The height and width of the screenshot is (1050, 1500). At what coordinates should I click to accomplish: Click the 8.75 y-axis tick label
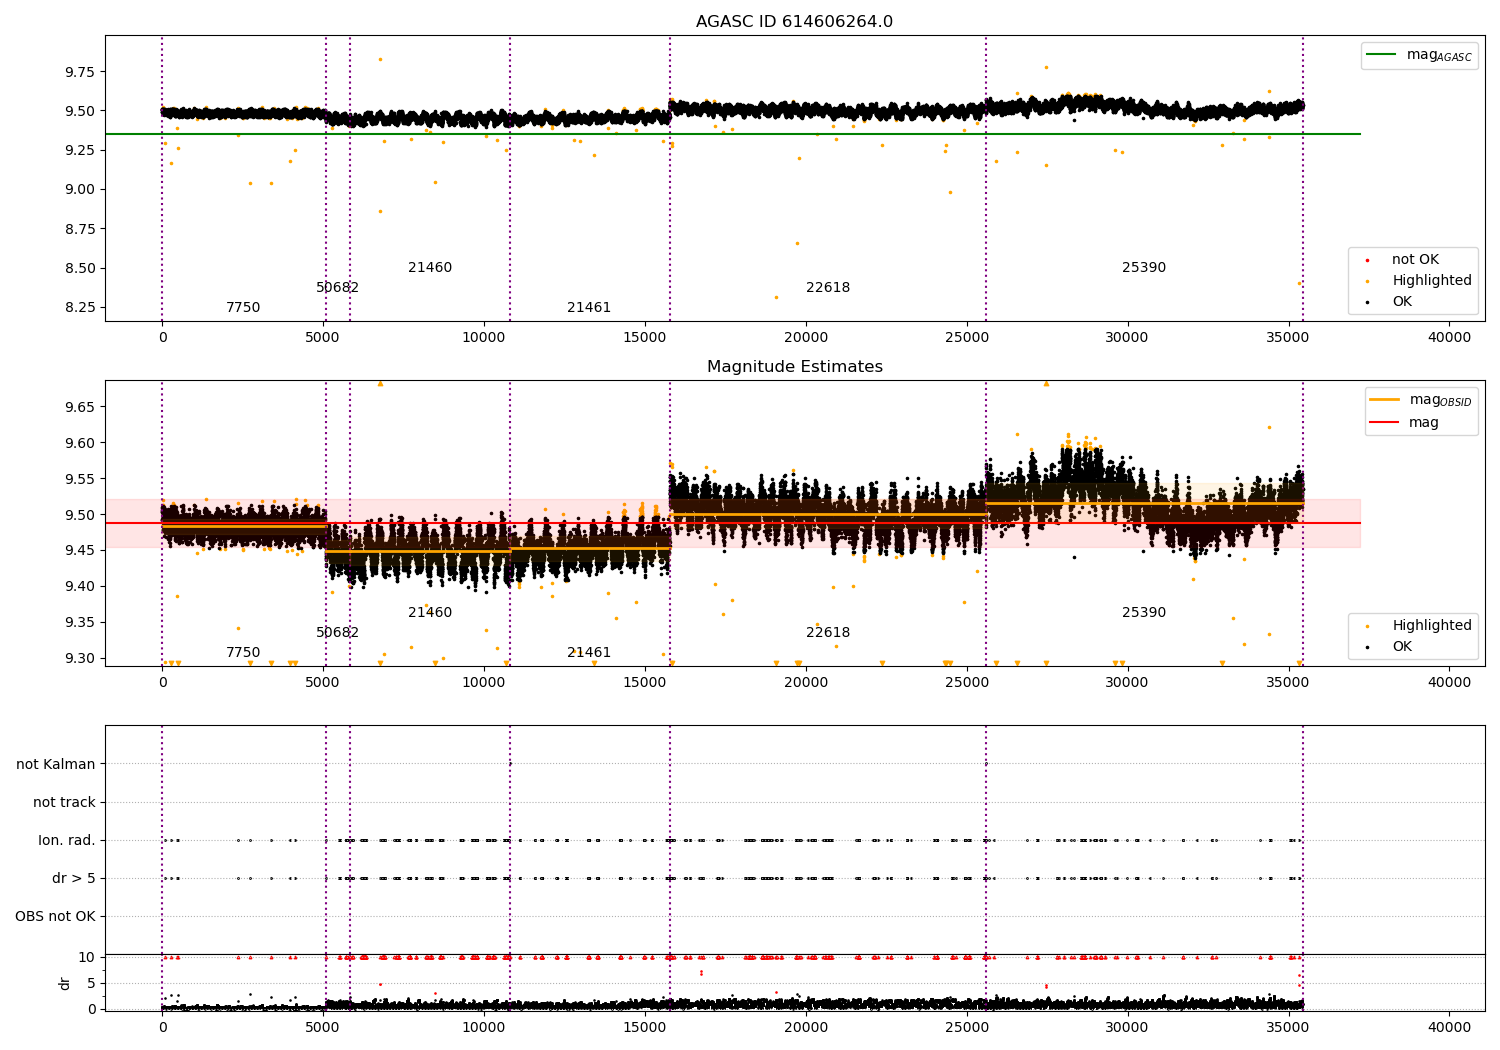tap(81, 229)
